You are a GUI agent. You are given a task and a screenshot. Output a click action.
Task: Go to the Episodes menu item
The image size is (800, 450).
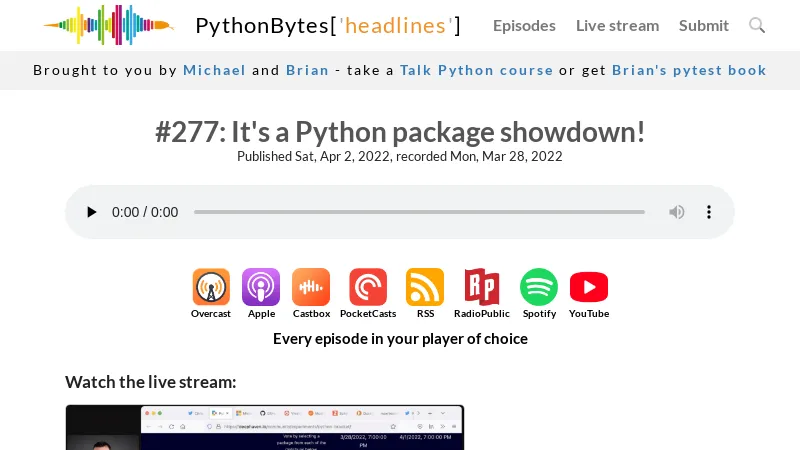tap(524, 26)
